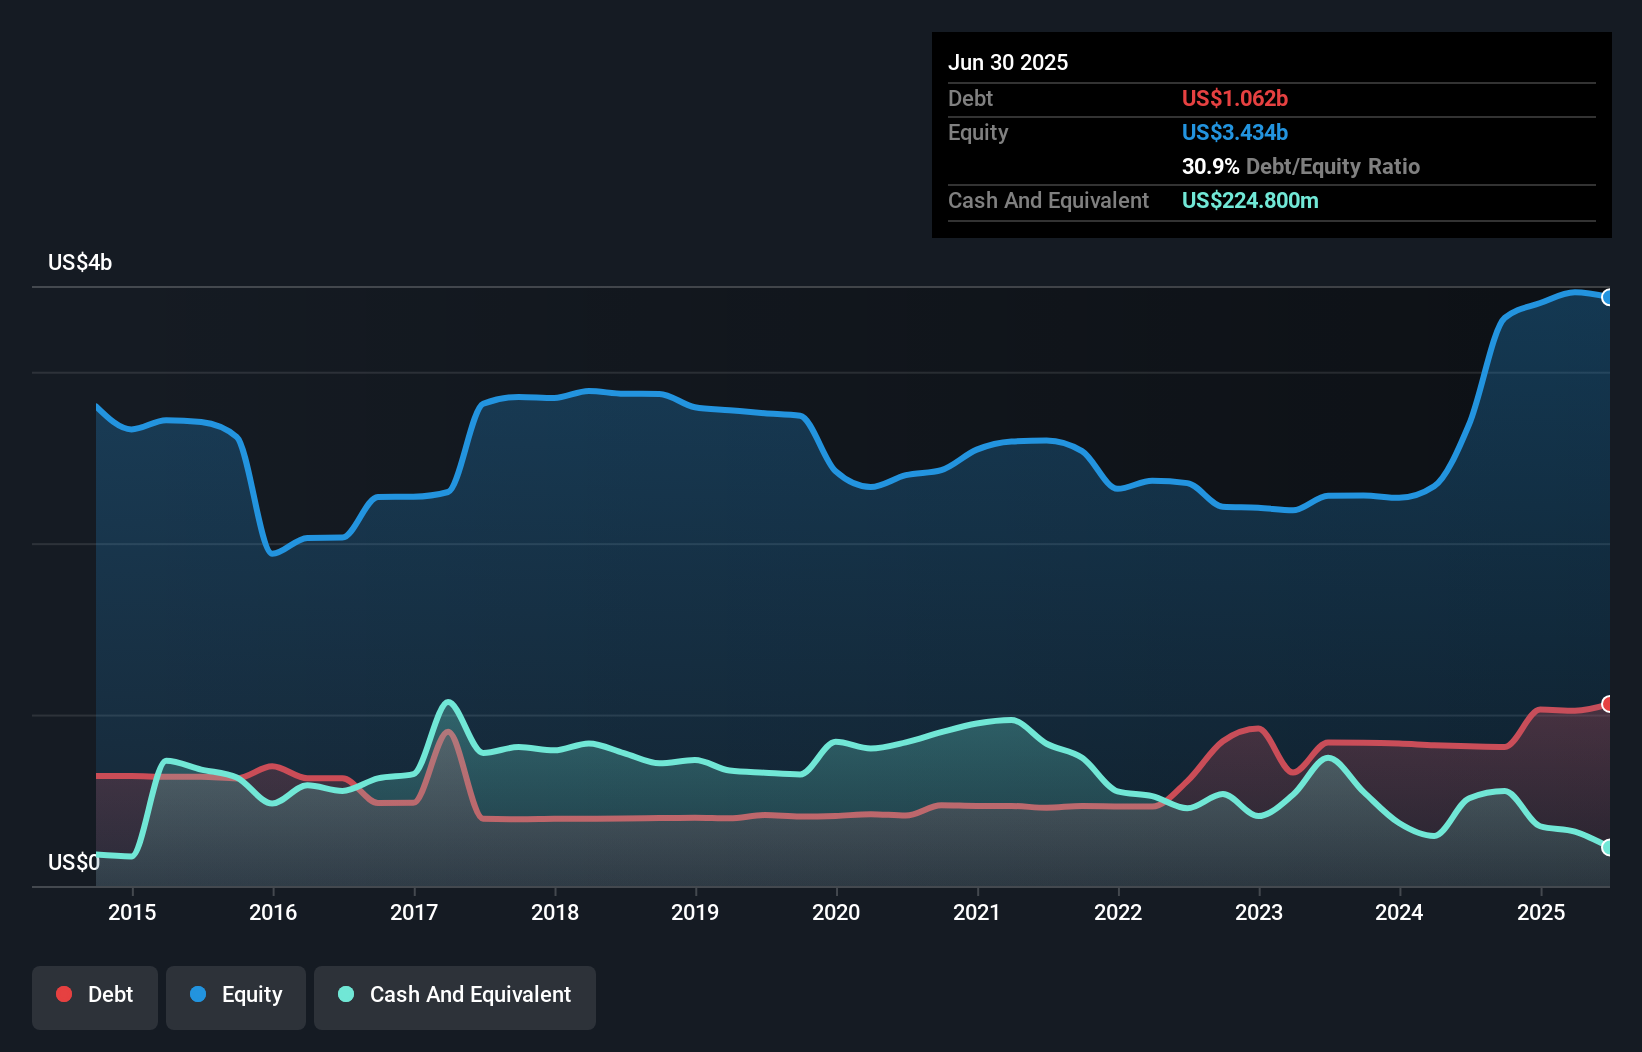1642x1052 pixels.
Task: Click the teal Cash endpoint marker
Action: (x=1607, y=847)
